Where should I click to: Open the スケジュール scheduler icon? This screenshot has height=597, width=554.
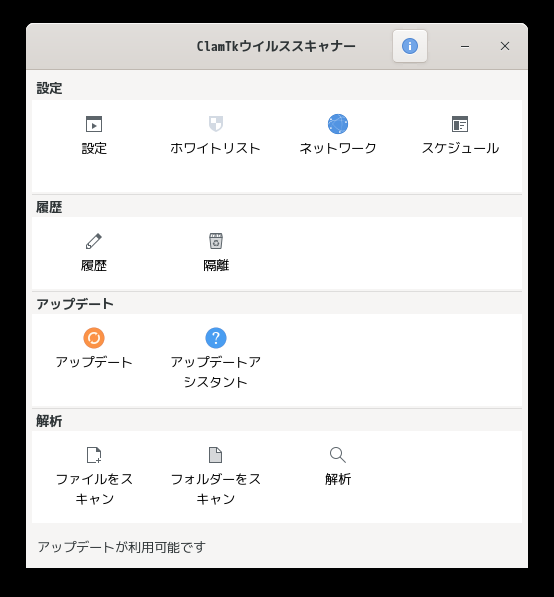click(460, 124)
